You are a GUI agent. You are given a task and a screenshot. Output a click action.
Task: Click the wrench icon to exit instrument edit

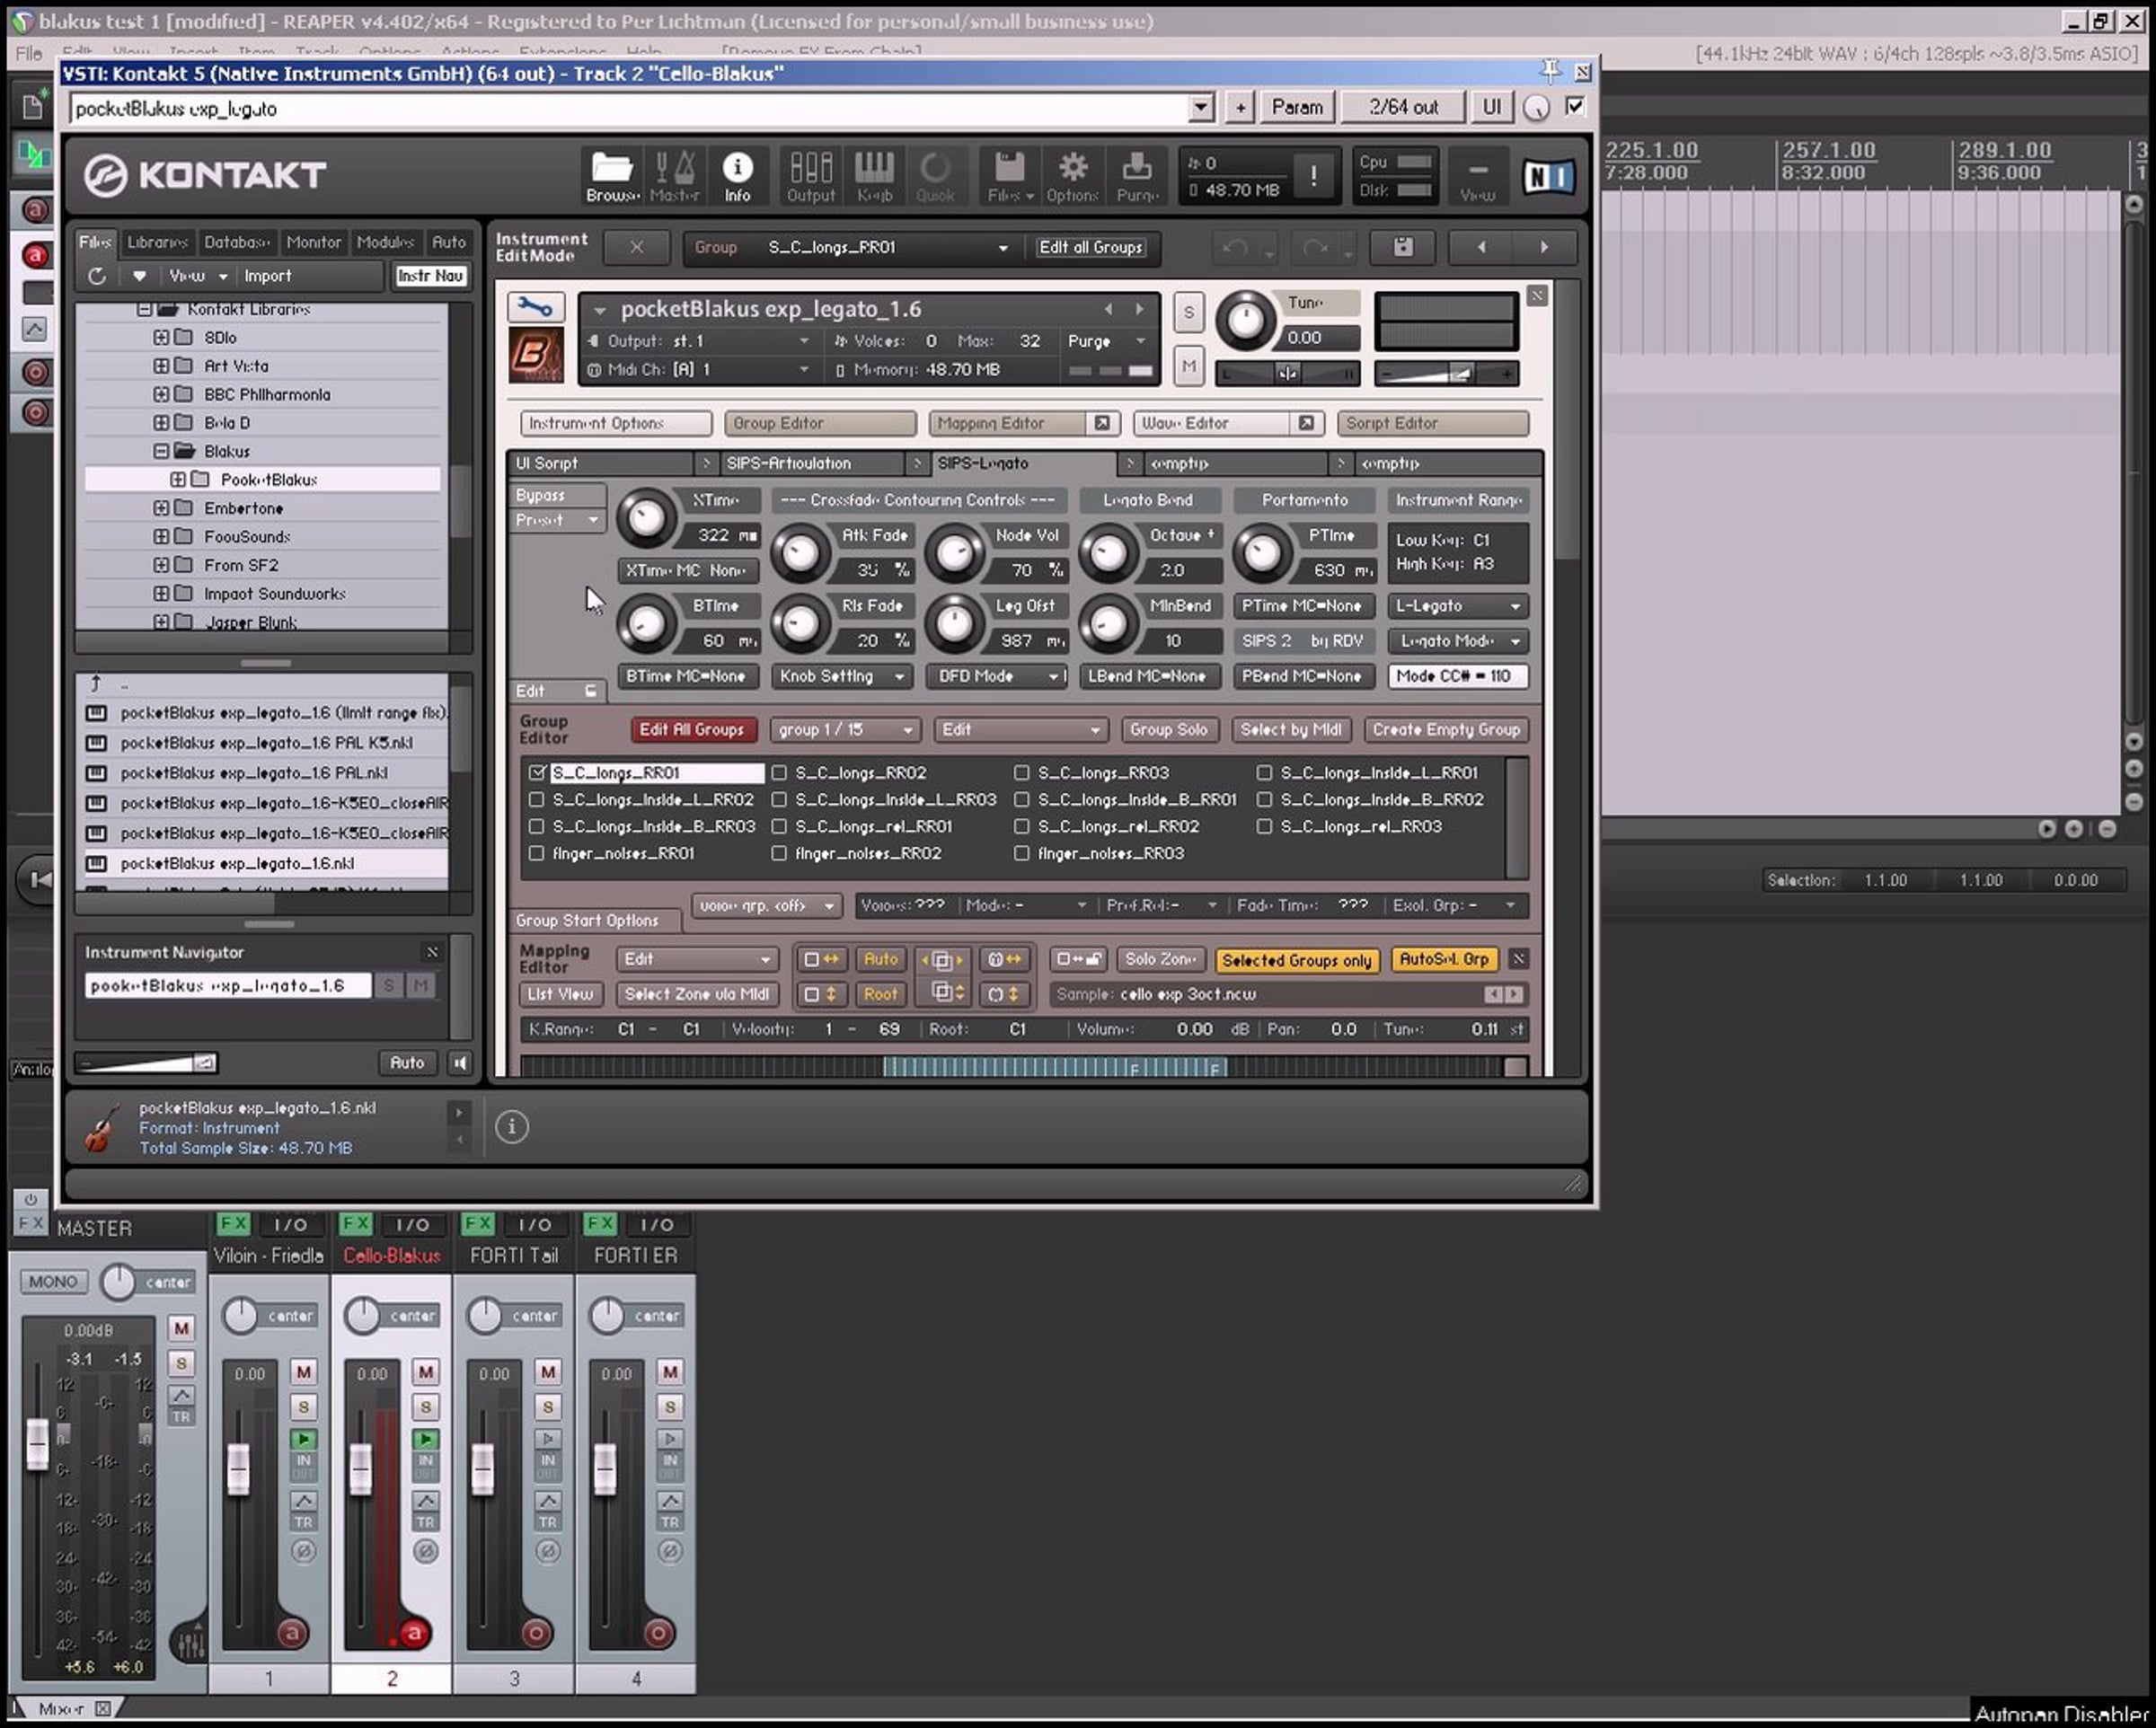tap(535, 307)
